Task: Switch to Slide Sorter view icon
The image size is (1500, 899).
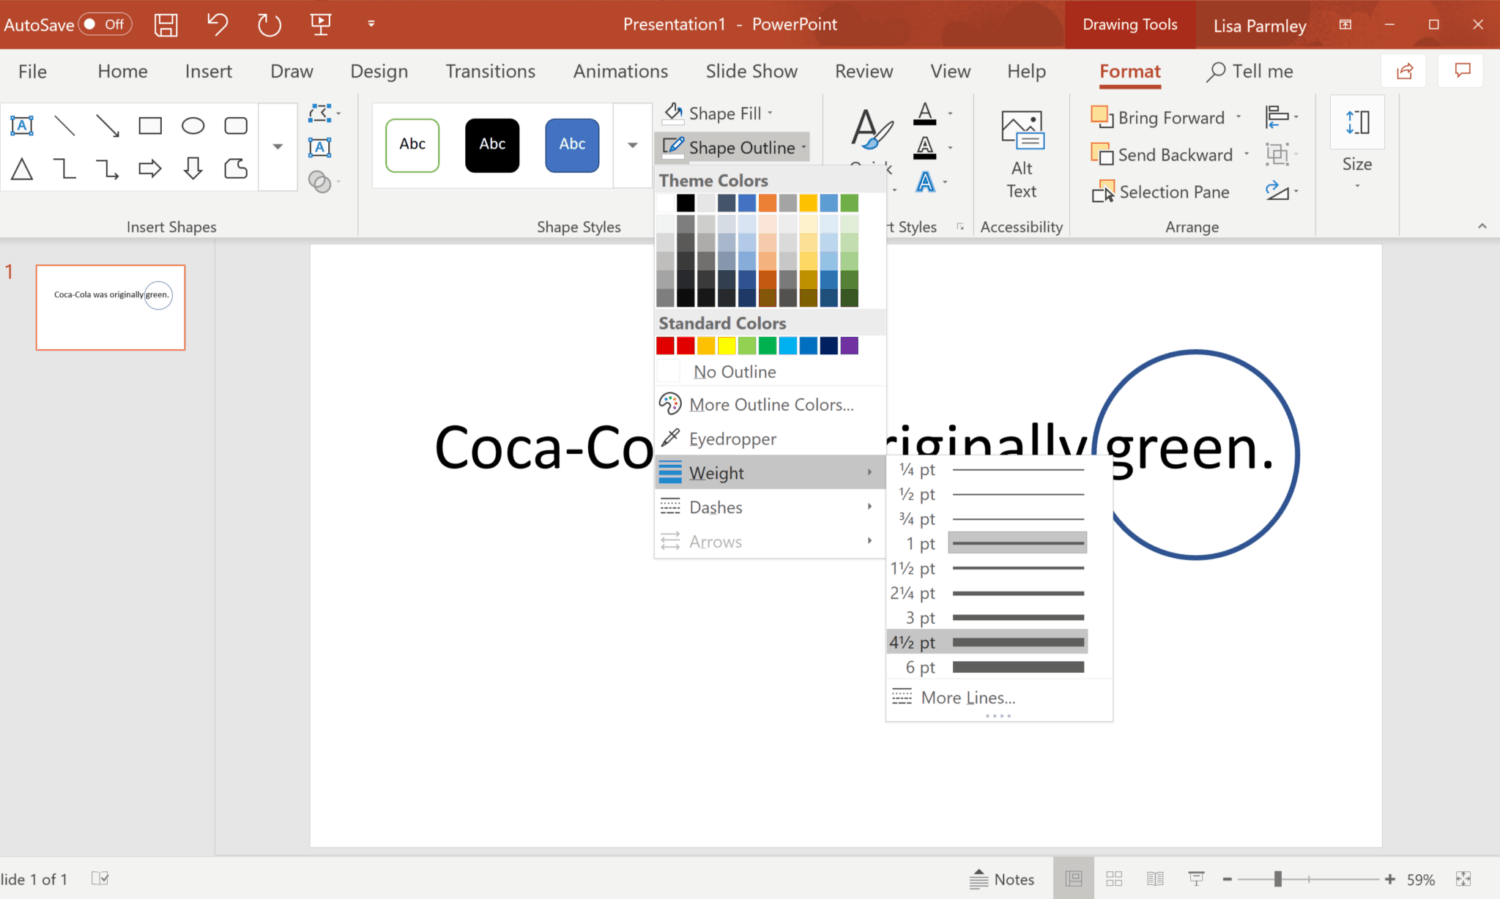Action: 1114,879
